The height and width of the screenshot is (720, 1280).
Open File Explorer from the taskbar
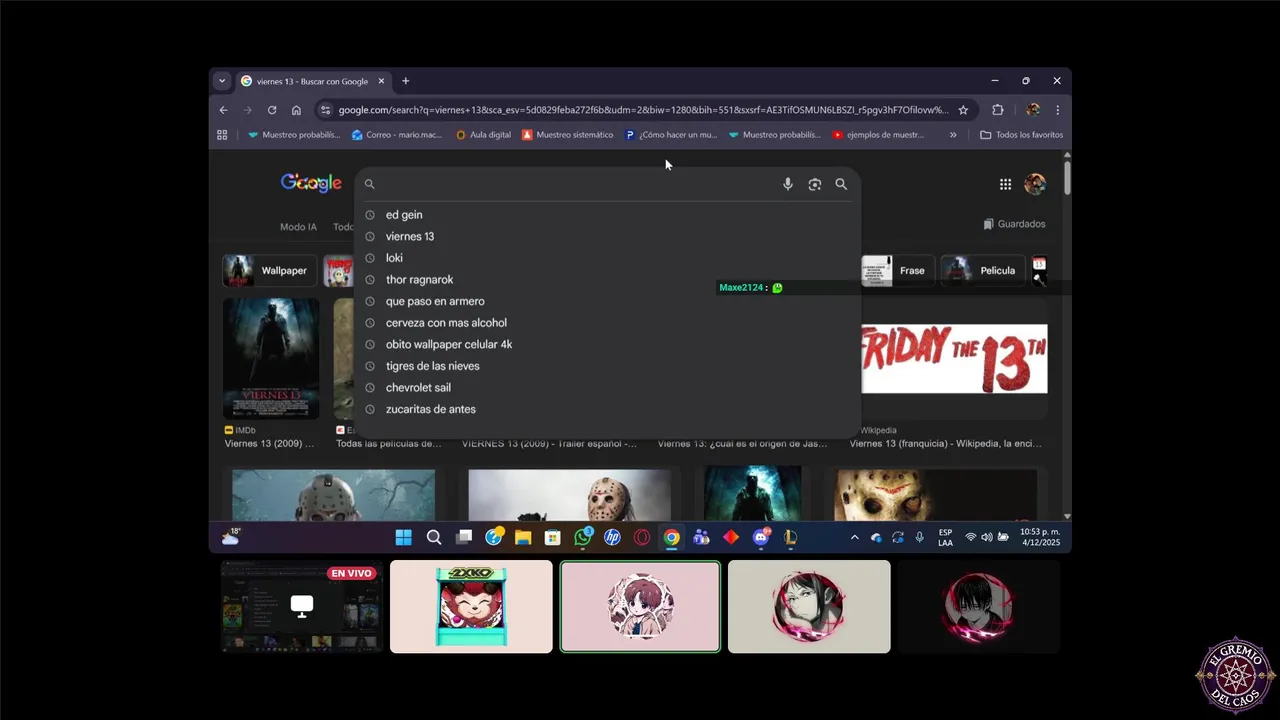tap(523, 537)
